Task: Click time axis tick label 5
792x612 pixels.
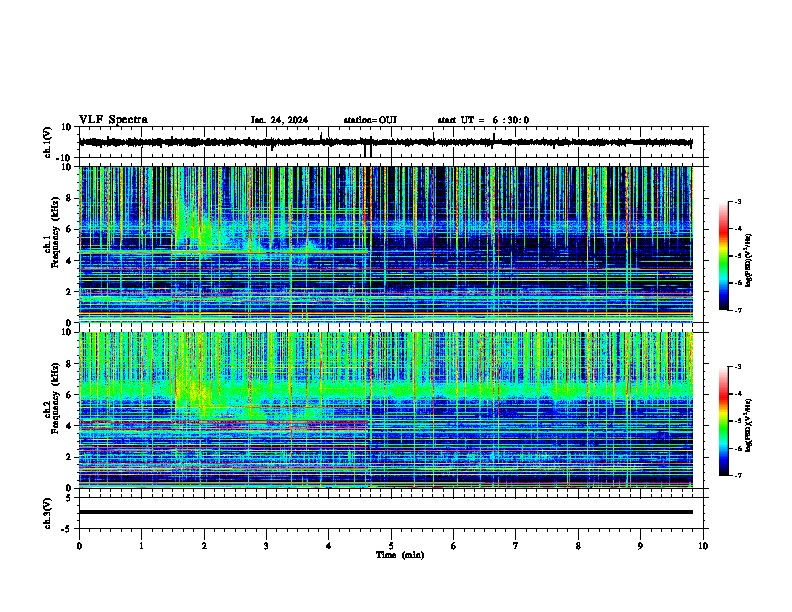Action: click(391, 546)
